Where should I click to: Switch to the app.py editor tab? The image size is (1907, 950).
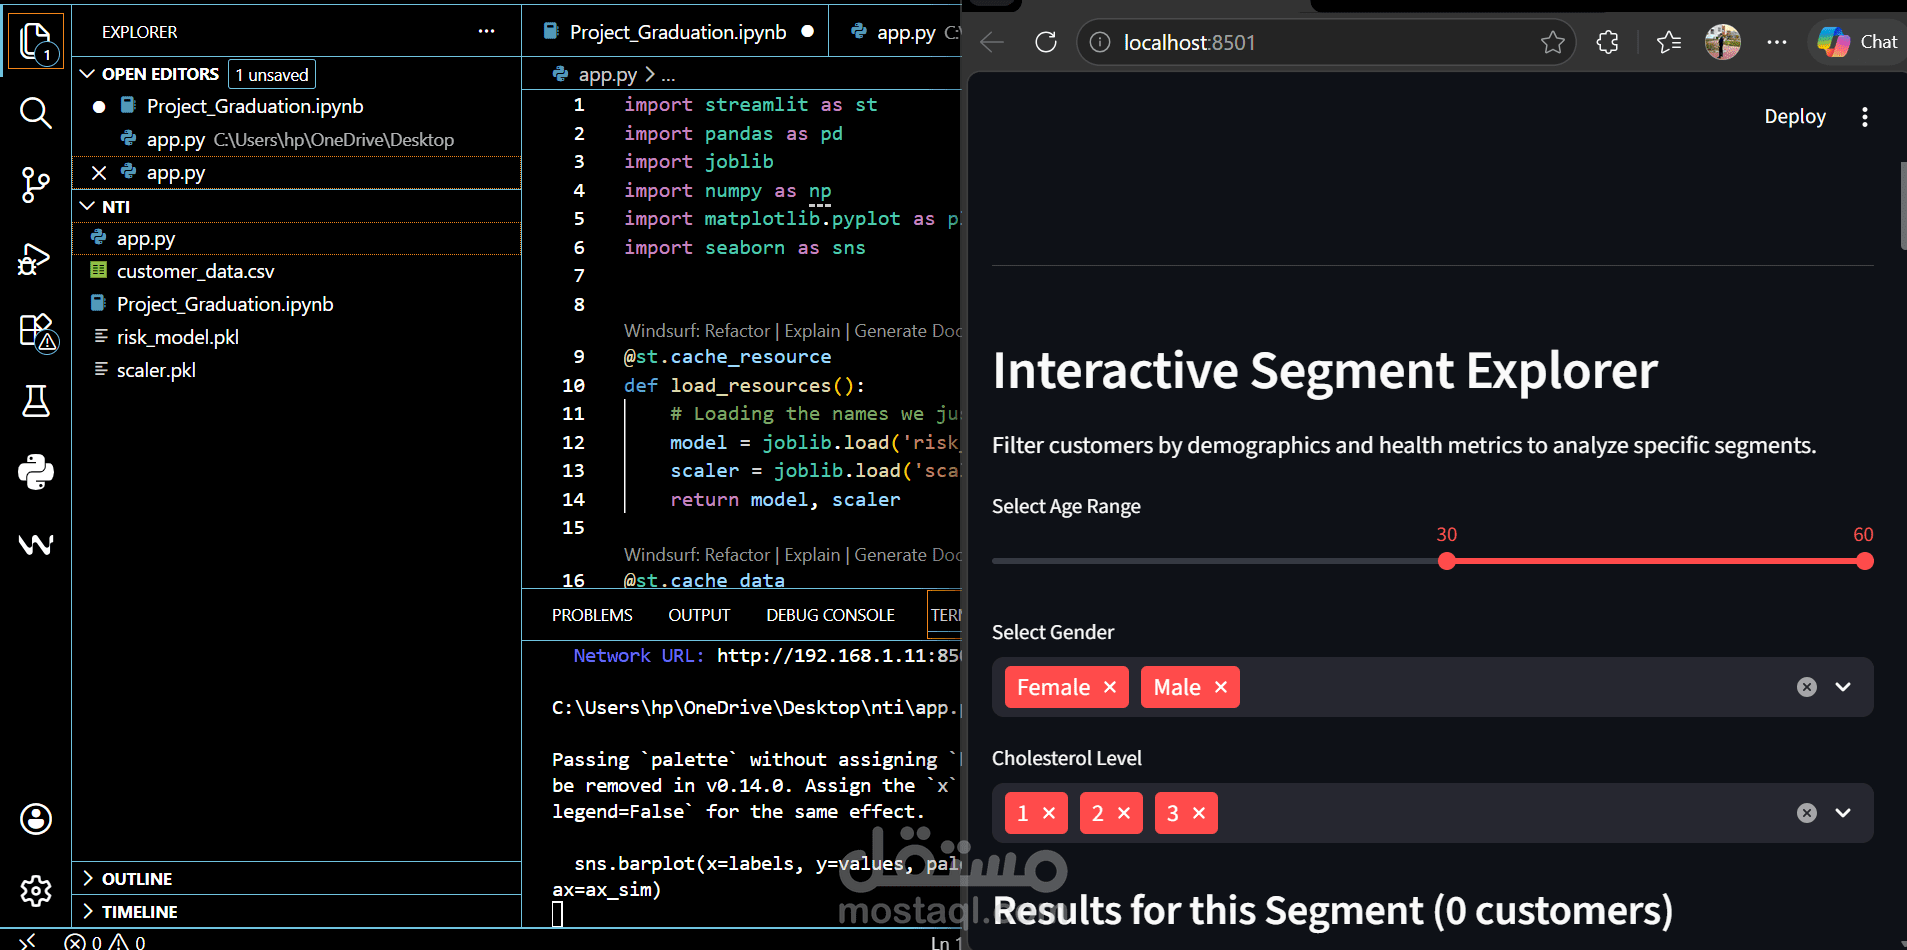click(896, 32)
